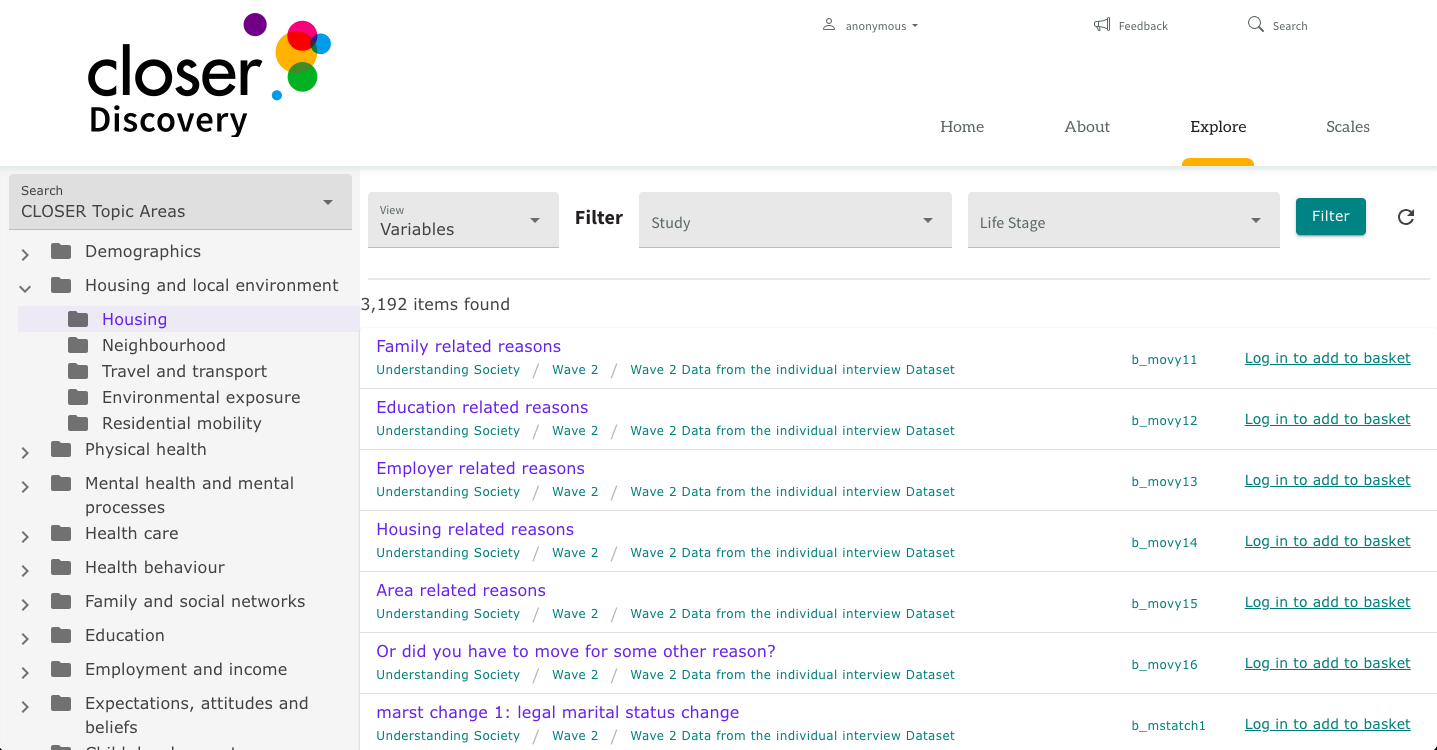Open the About page

pyautogui.click(x=1086, y=127)
